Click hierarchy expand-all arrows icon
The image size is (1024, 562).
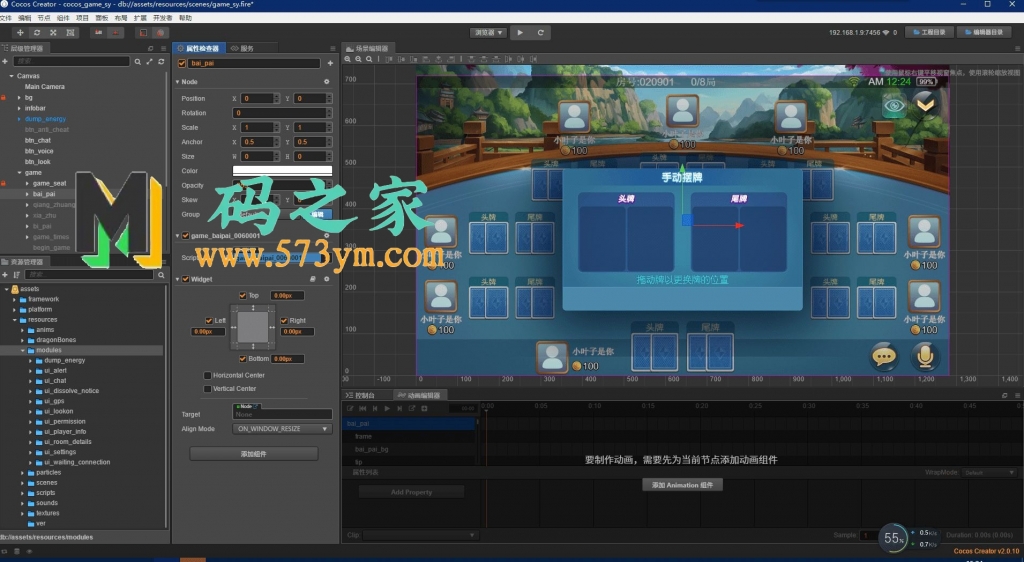[x=149, y=61]
